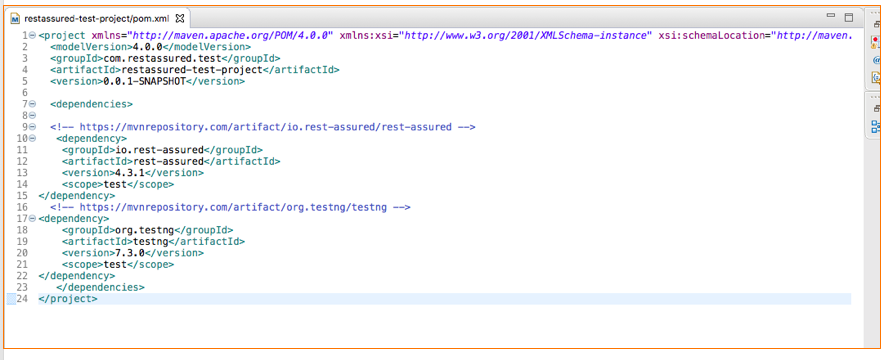This screenshot has width=887, height=360.
Task: Maximize the editor area
Action: 849,18
